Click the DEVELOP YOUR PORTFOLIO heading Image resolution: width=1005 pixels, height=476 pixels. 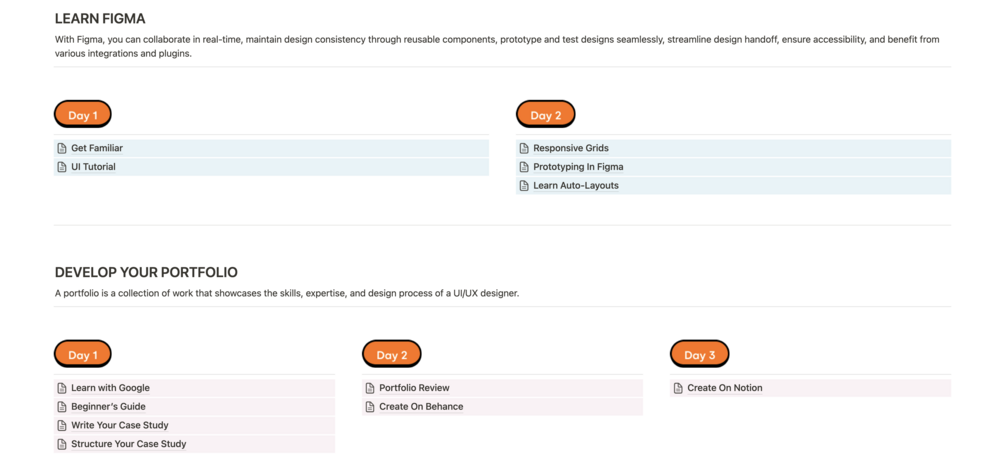pyautogui.click(x=146, y=272)
